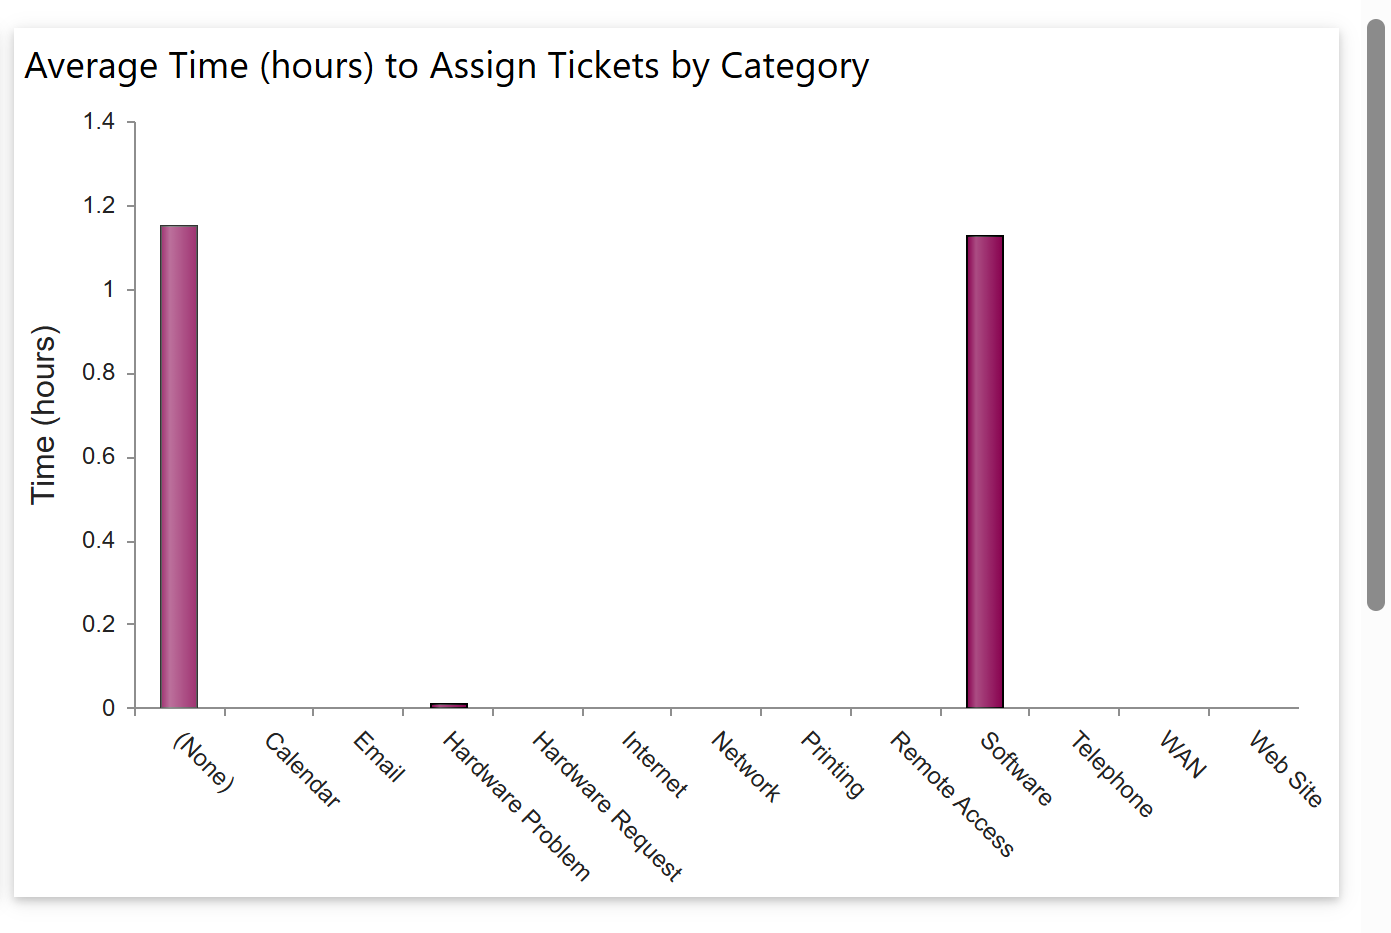Click the Internet axis label
Screen dimensions: 1391x933
coord(654,764)
